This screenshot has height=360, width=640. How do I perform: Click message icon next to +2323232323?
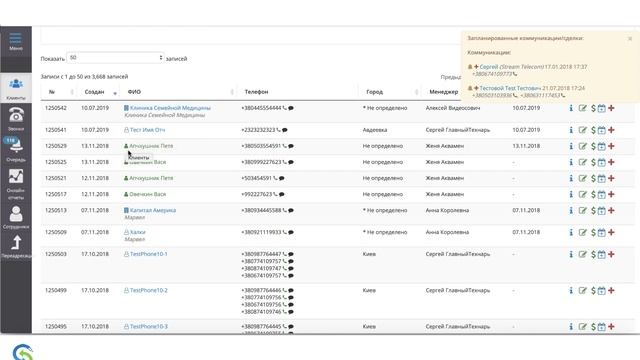coord(285,130)
